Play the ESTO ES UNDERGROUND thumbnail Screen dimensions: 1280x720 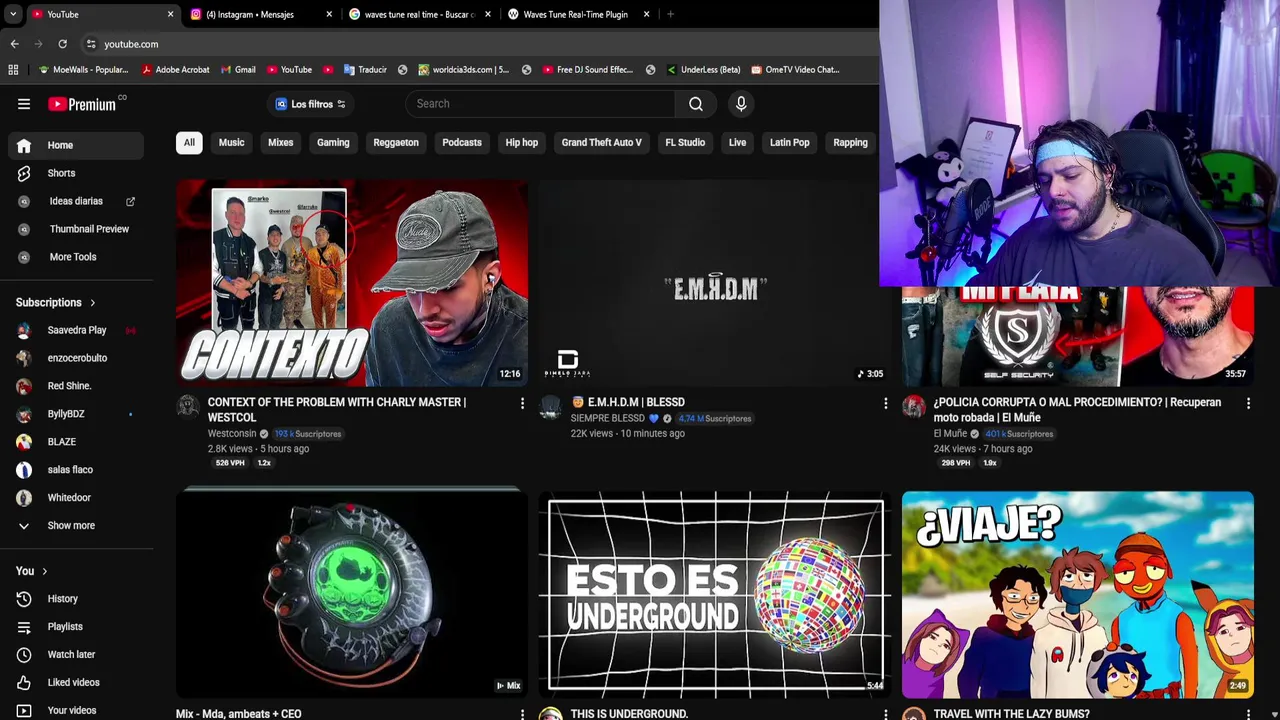(x=715, y=594)
